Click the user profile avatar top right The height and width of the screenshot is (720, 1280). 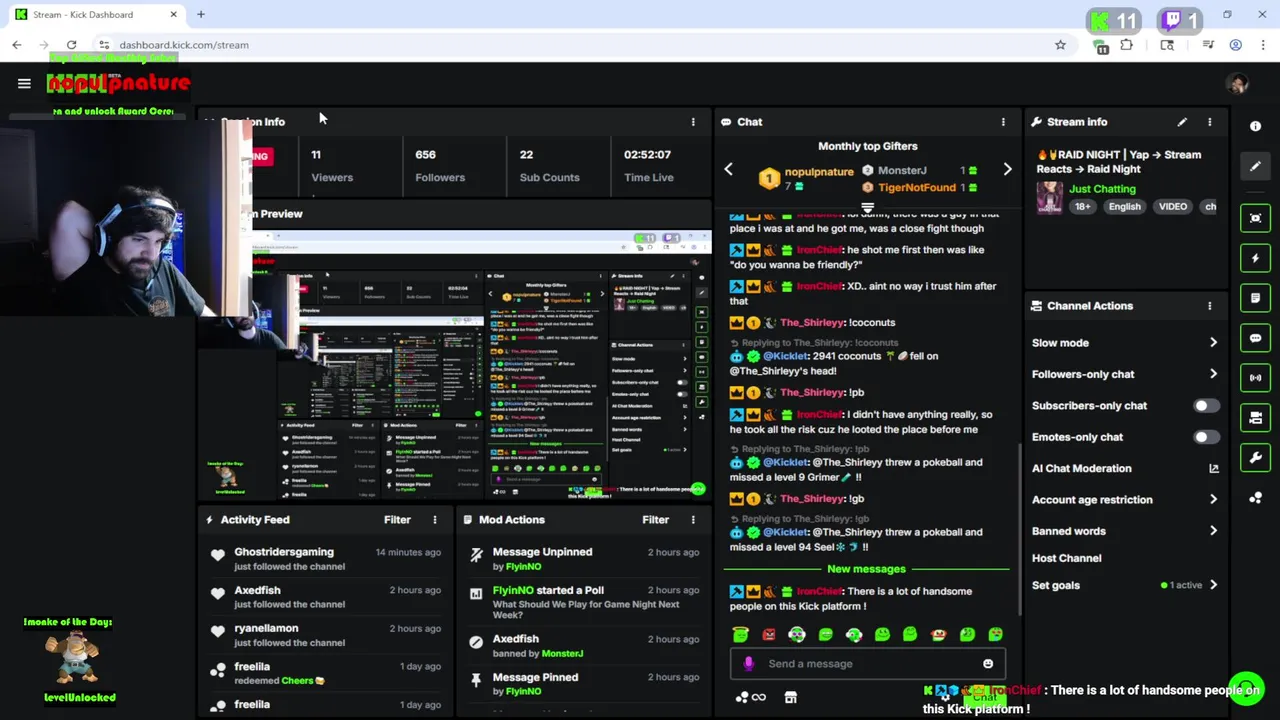click(1238, 84)
